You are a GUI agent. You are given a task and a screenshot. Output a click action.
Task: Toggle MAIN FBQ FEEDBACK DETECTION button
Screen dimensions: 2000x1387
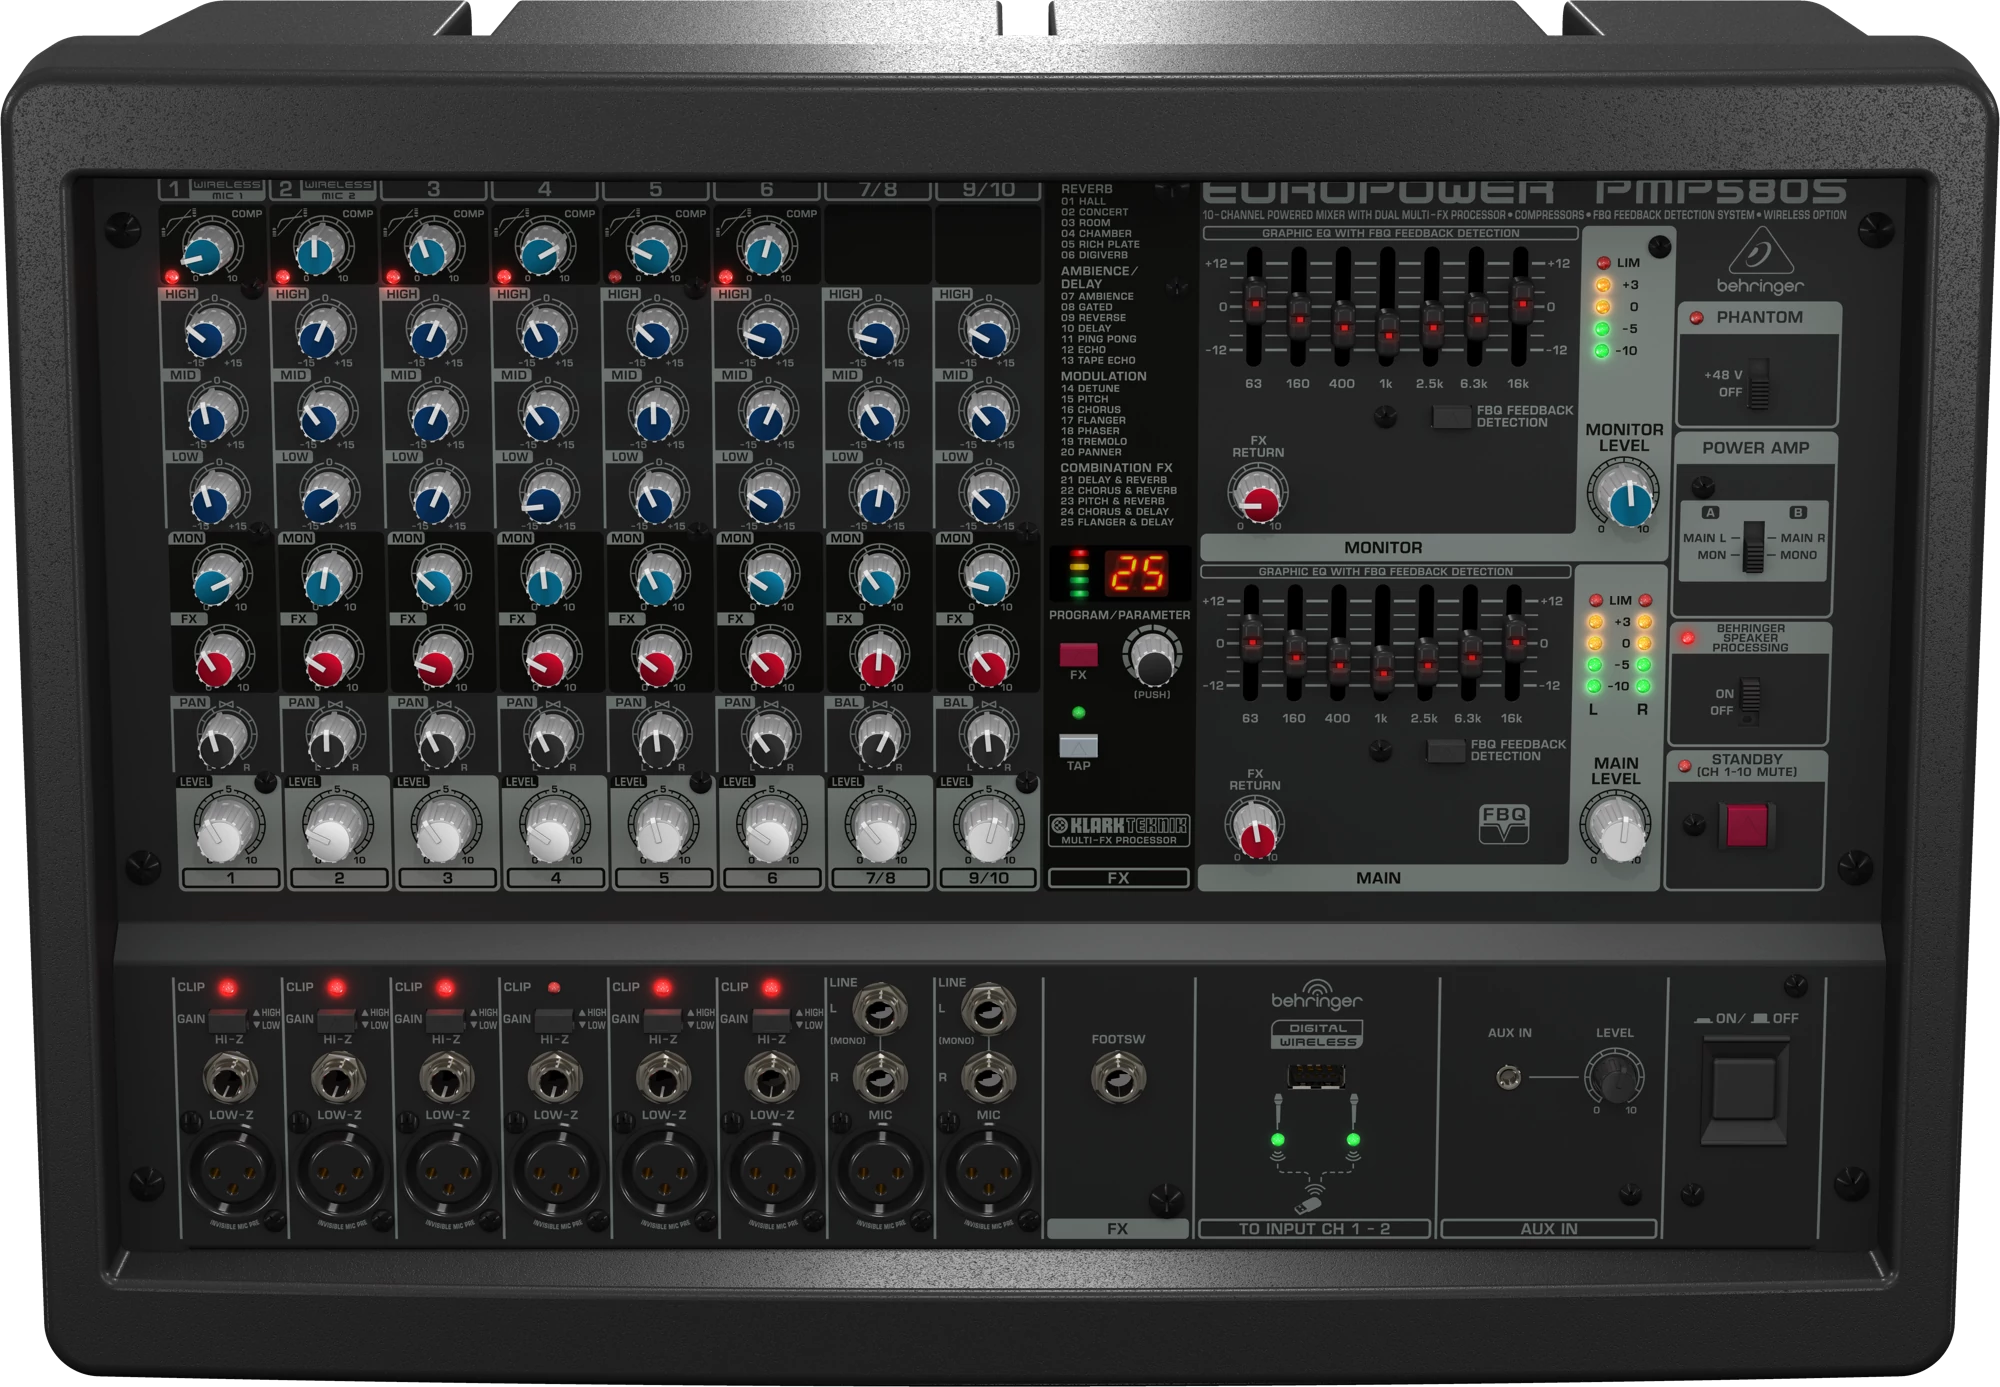[1445, 751]
